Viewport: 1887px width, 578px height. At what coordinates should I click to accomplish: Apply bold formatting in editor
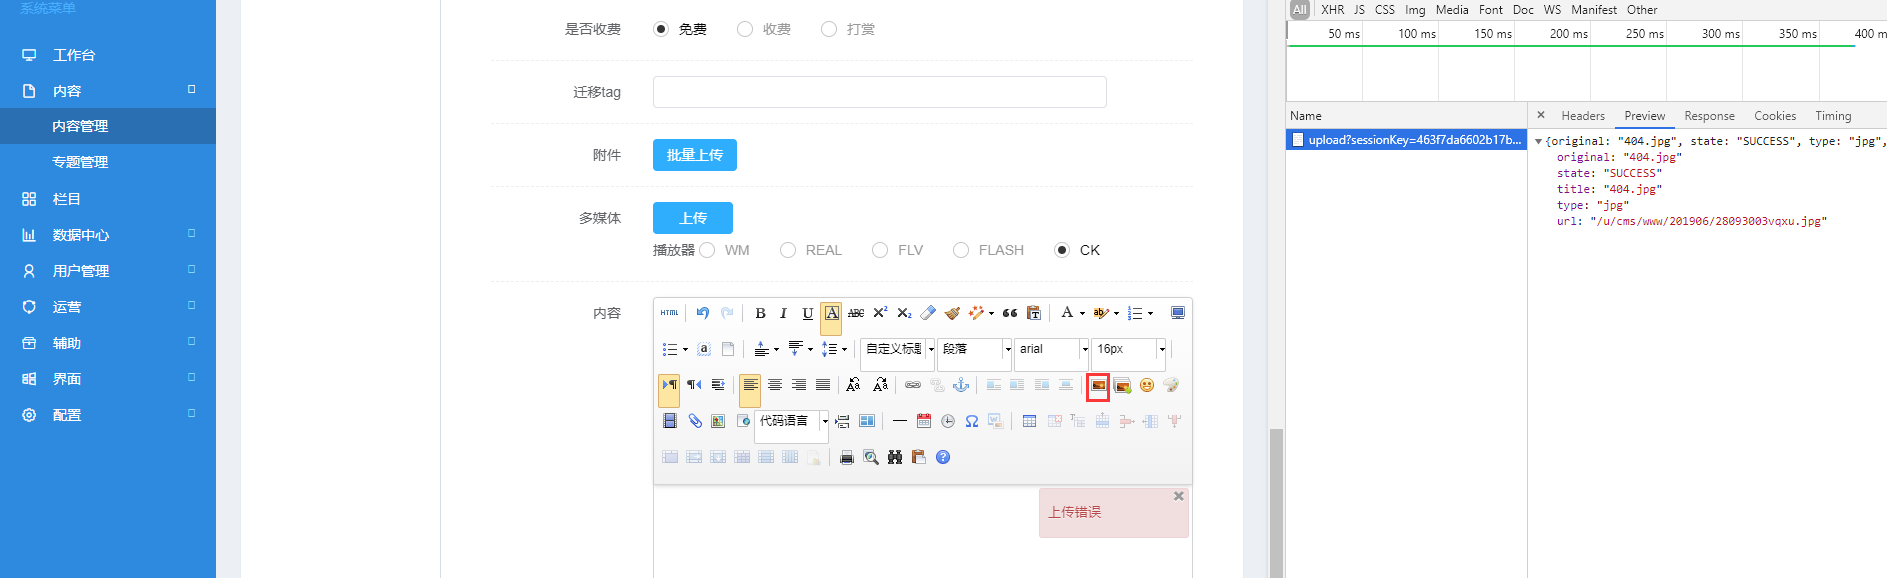[x=760, y=313]
